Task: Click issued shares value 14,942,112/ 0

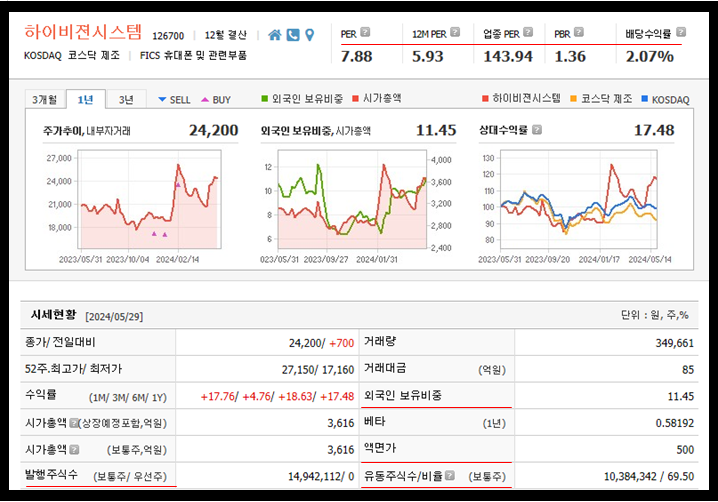Action: (x=321, y=477)
